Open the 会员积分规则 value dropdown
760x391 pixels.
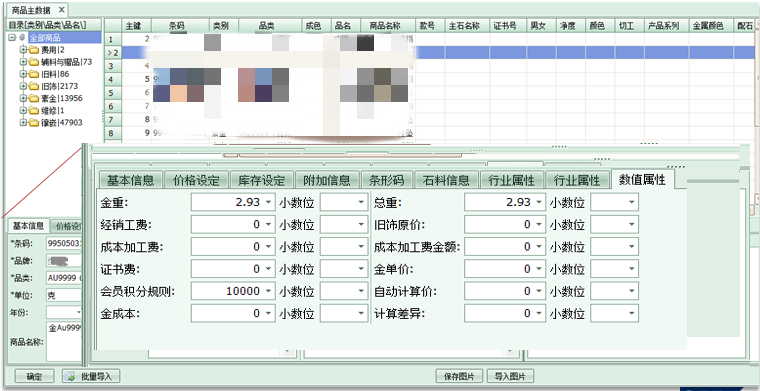tap(269, 291)
